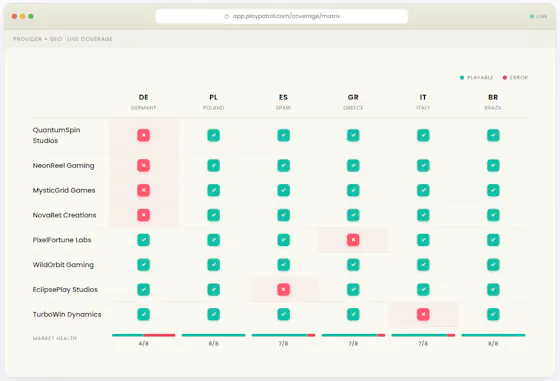This screenshot has width=560, height=381.
Task: Click EclipsePlay Studios check under Poland
Action: tap(214, 290)
